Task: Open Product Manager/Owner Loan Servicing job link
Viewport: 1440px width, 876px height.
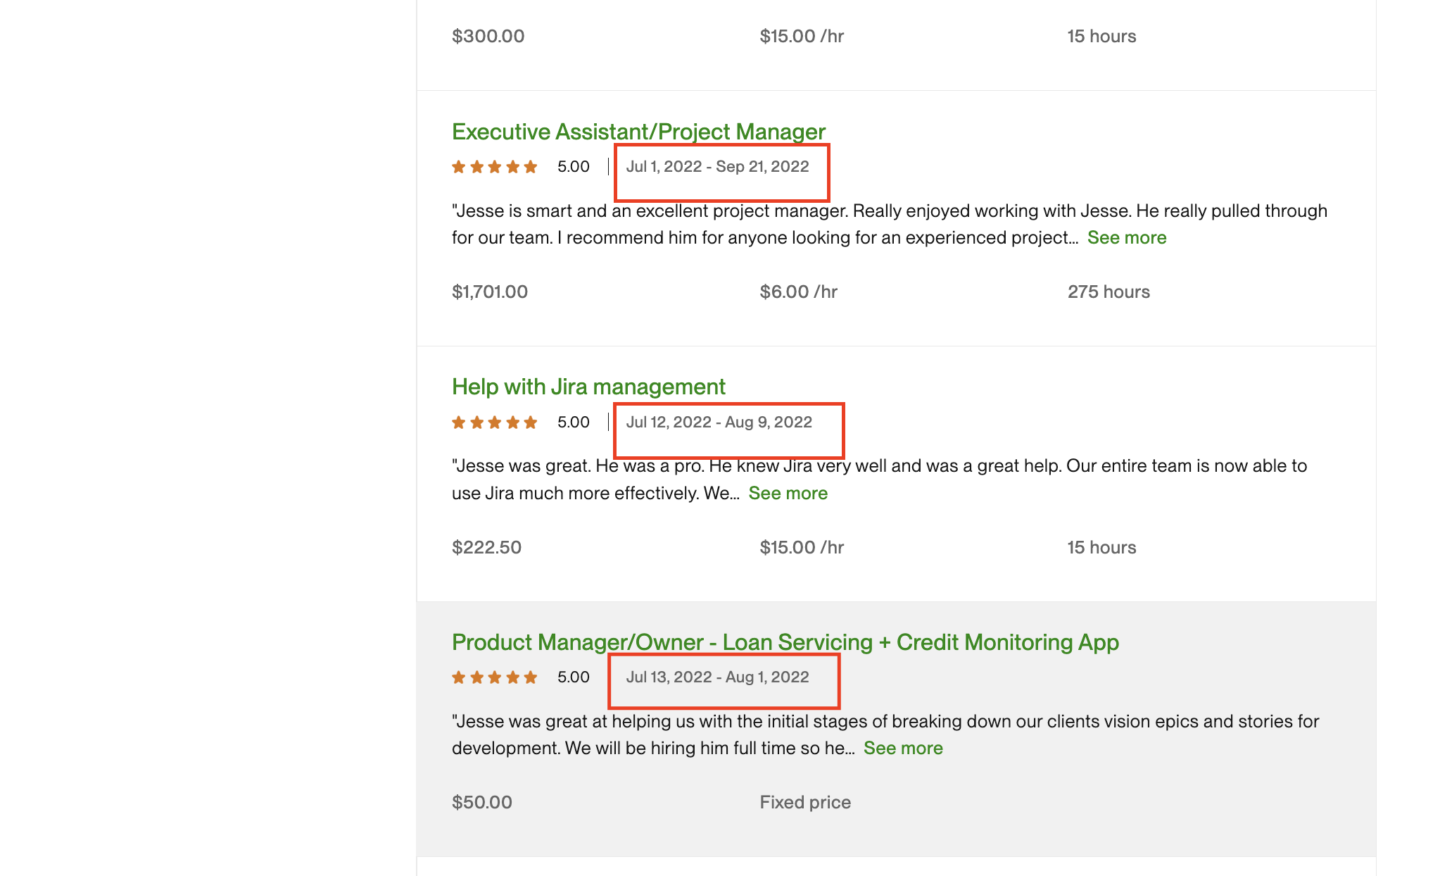Action: tap(784, 642)
